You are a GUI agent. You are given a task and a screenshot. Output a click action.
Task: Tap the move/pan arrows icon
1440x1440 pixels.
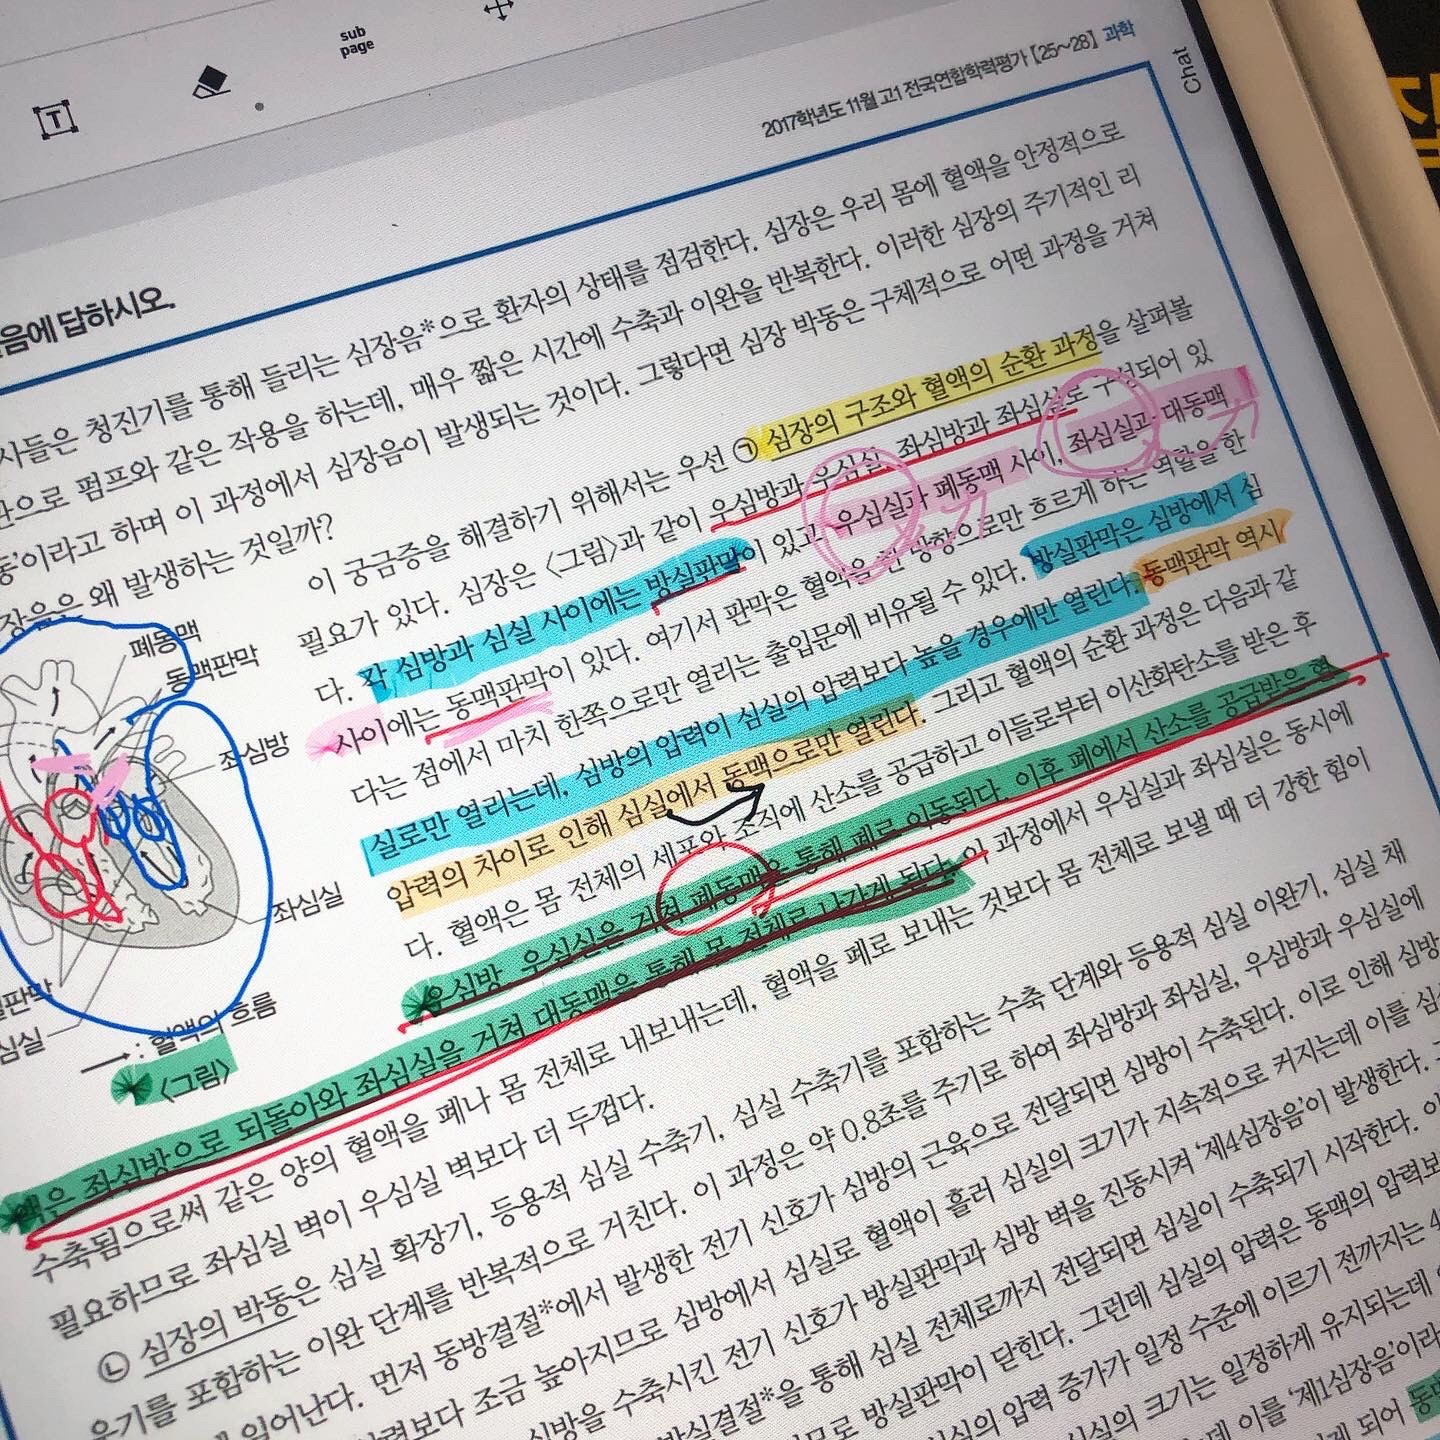click(x=498, y=9)
